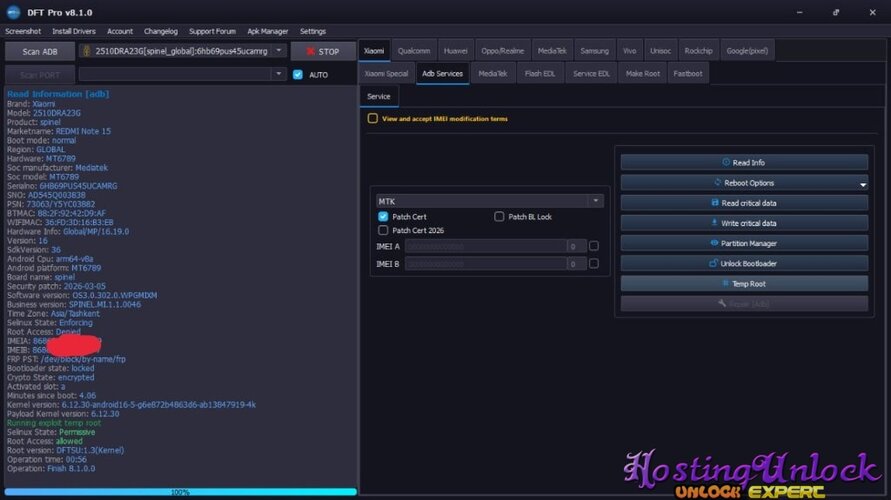
Task: Click the Reboot Options refresh icon
Action: [x=717, y=183]
